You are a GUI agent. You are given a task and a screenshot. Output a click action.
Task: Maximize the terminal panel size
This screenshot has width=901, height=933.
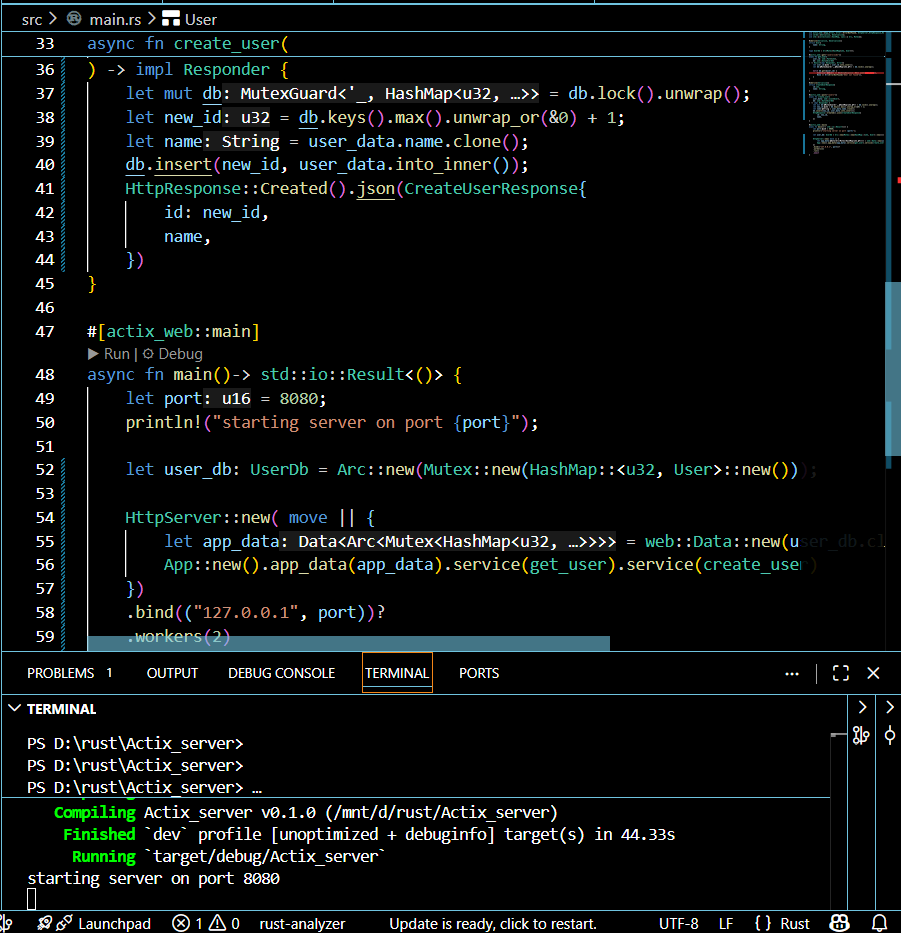pos(840,673)
